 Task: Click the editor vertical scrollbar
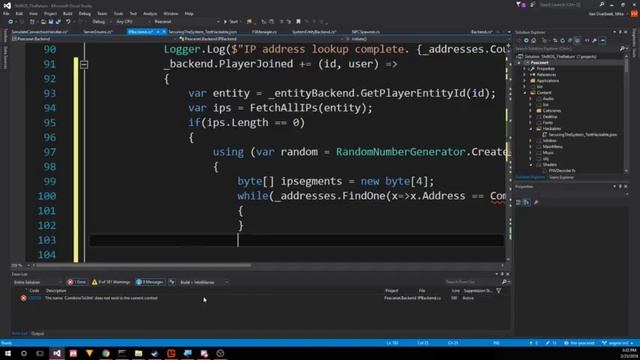[x=508, y=151]
